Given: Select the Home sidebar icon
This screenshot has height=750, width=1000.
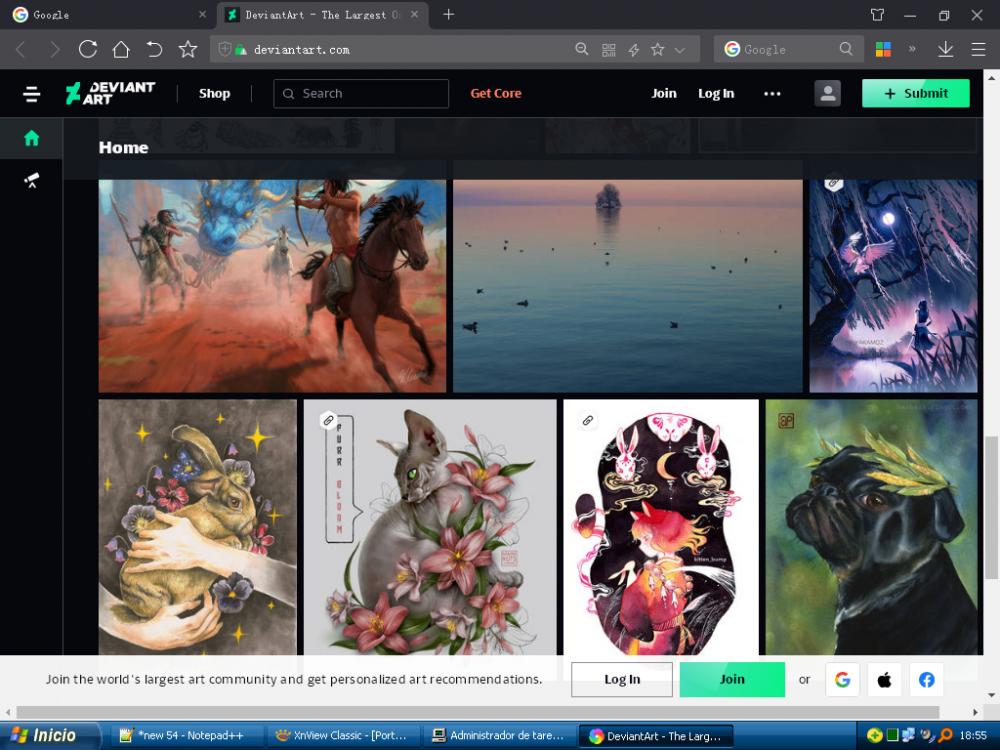Looking at the screenshot, I should (31, 138).
